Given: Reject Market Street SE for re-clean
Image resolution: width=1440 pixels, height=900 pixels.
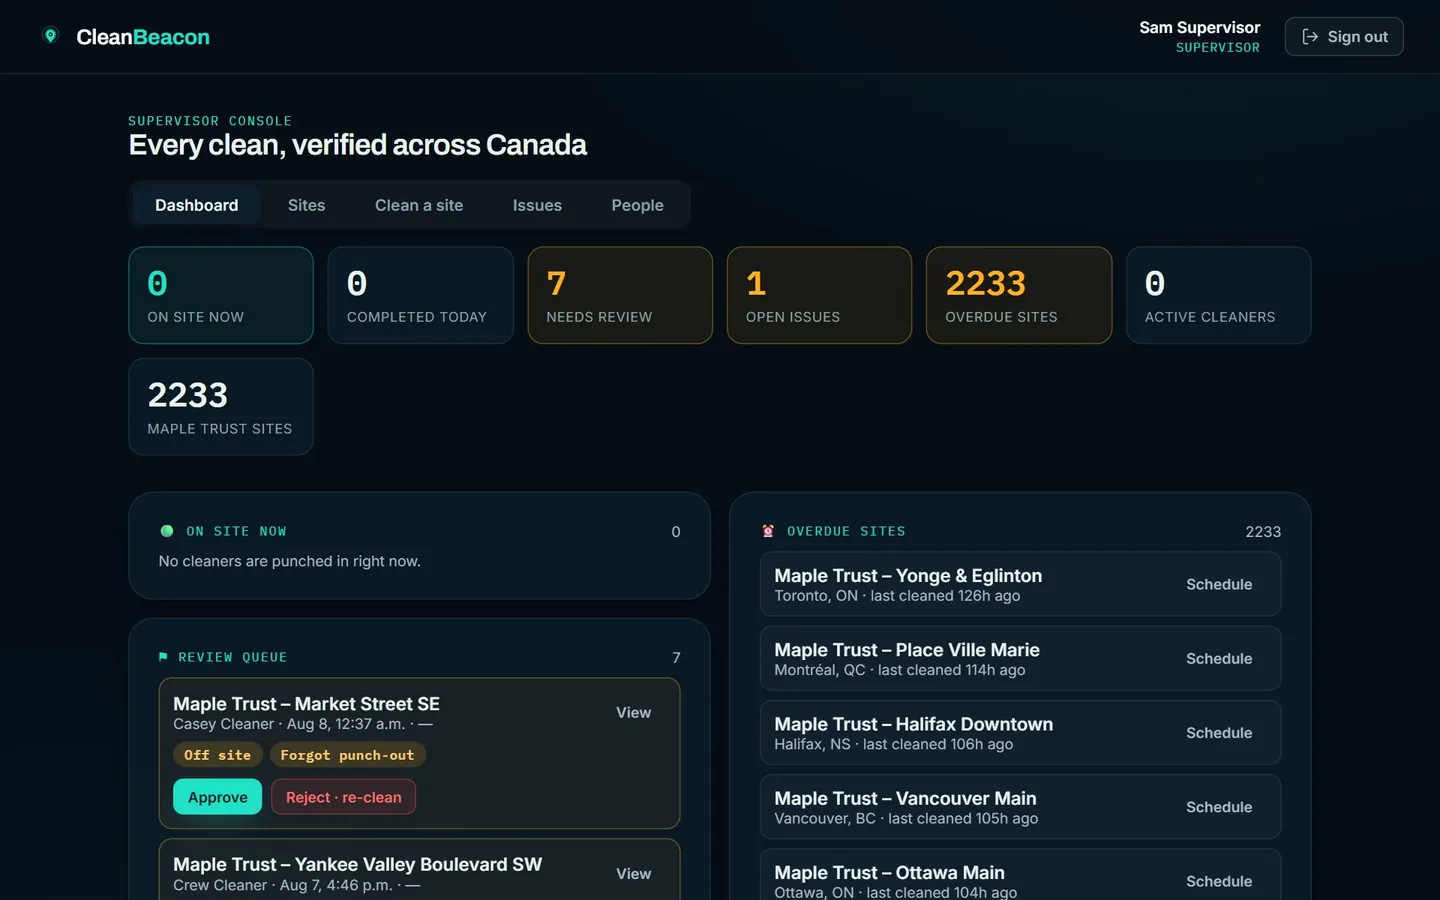Looking at the screenshot, I should [344, 797].
